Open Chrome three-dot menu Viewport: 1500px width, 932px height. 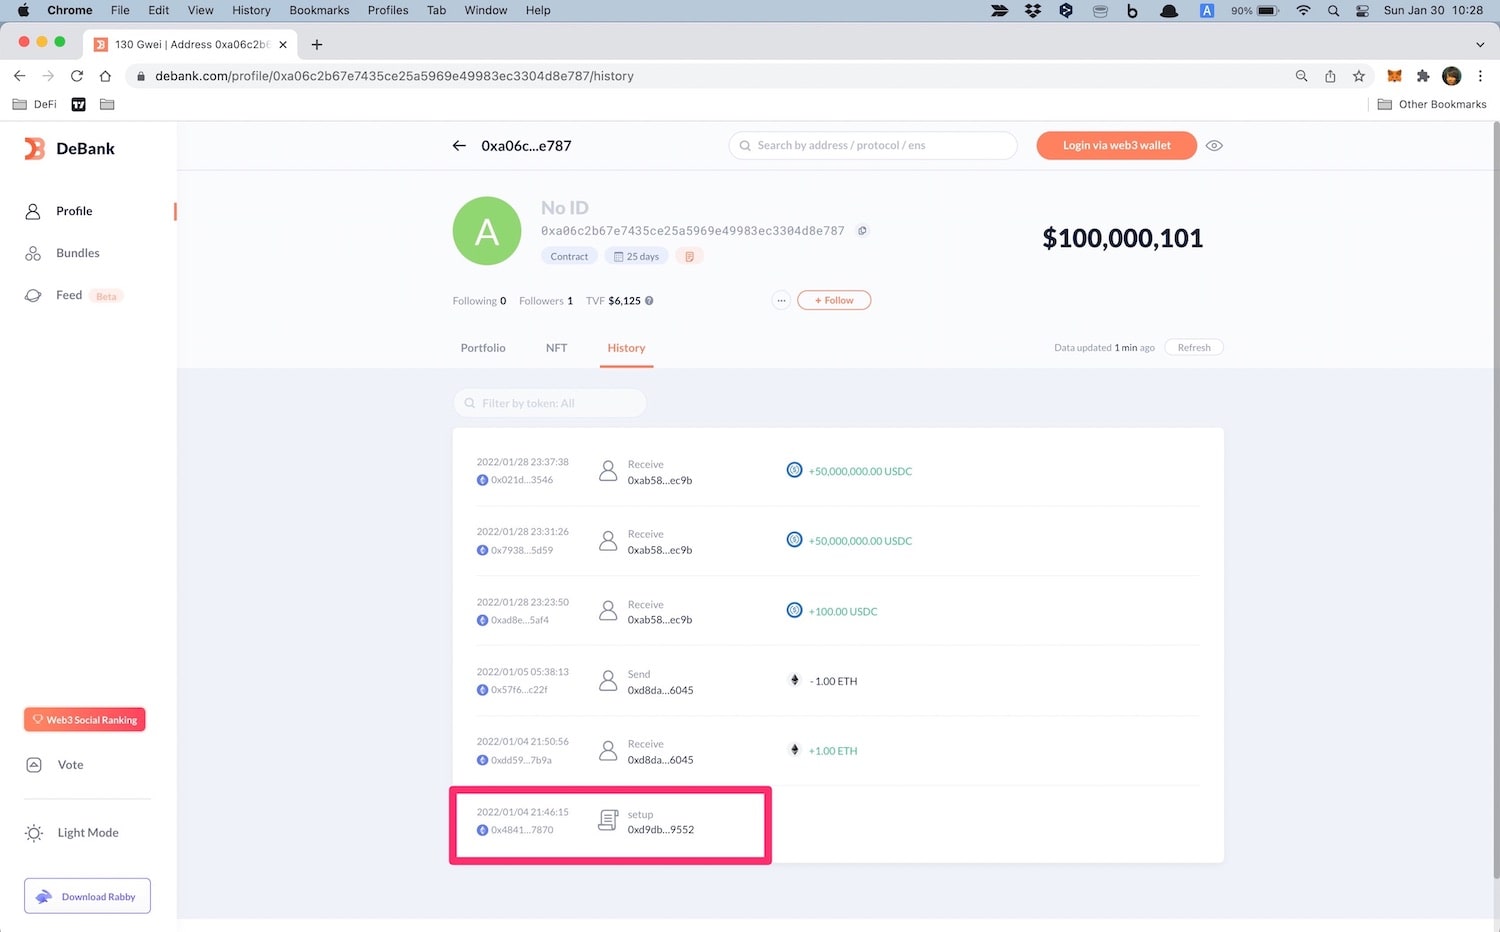(x=1480, y=76)
